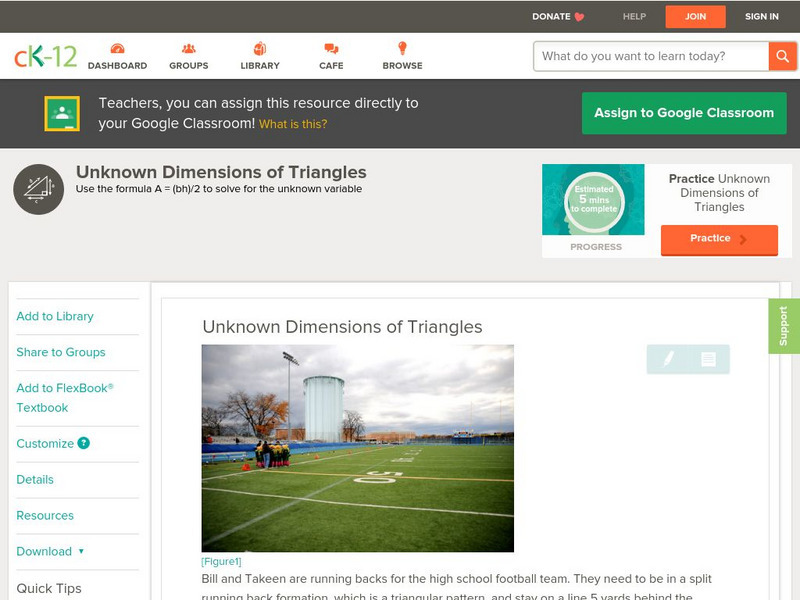Click the Donate heart icon
The height and width of the screenshot is (600, 800).
pyautogui.click(x=579, y=17)
